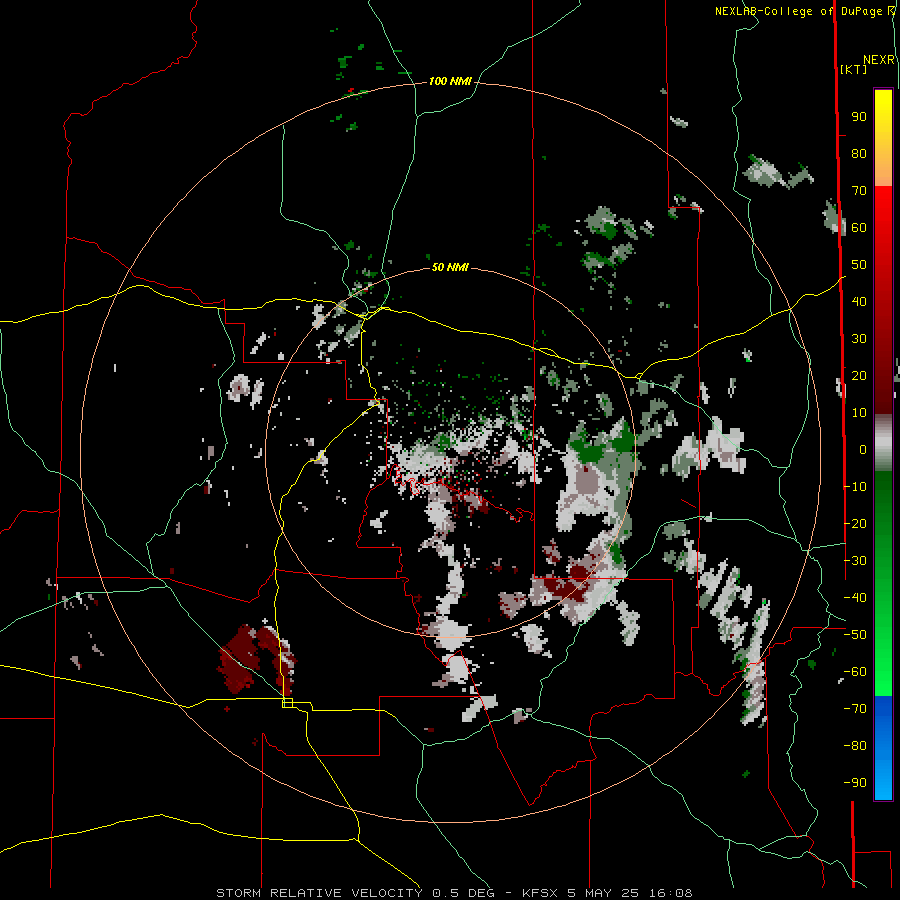
Task: Click the 60 value on the velocity scale
Action: click(x=859, y=228)
